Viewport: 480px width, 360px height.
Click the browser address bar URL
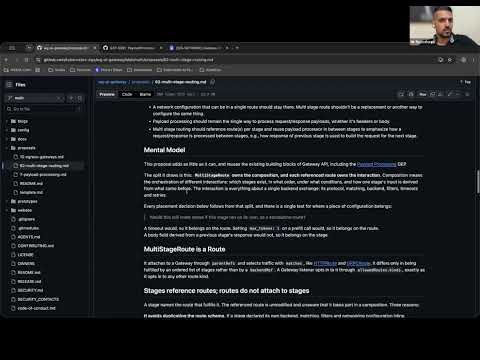pos(128,60)
